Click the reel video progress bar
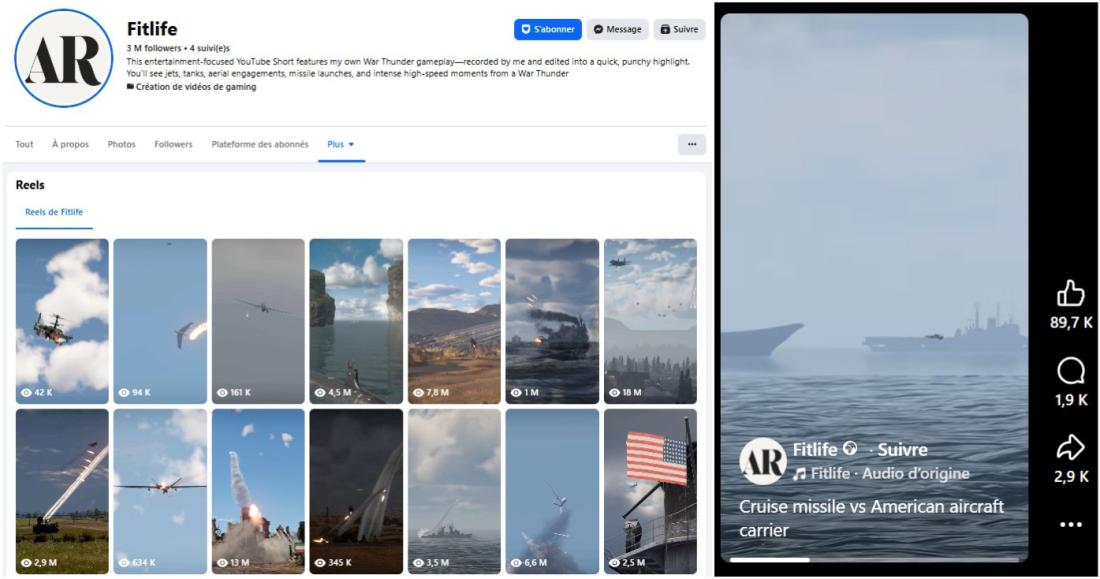This screenshot has height=579, width=1100. pyautogui.click(x=875, y=560)
